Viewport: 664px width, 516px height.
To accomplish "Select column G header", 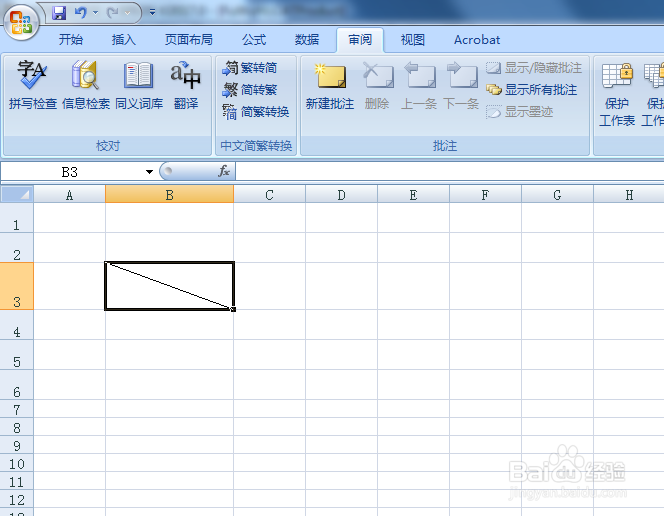I will pyautogui.click(x=557, y=195).
